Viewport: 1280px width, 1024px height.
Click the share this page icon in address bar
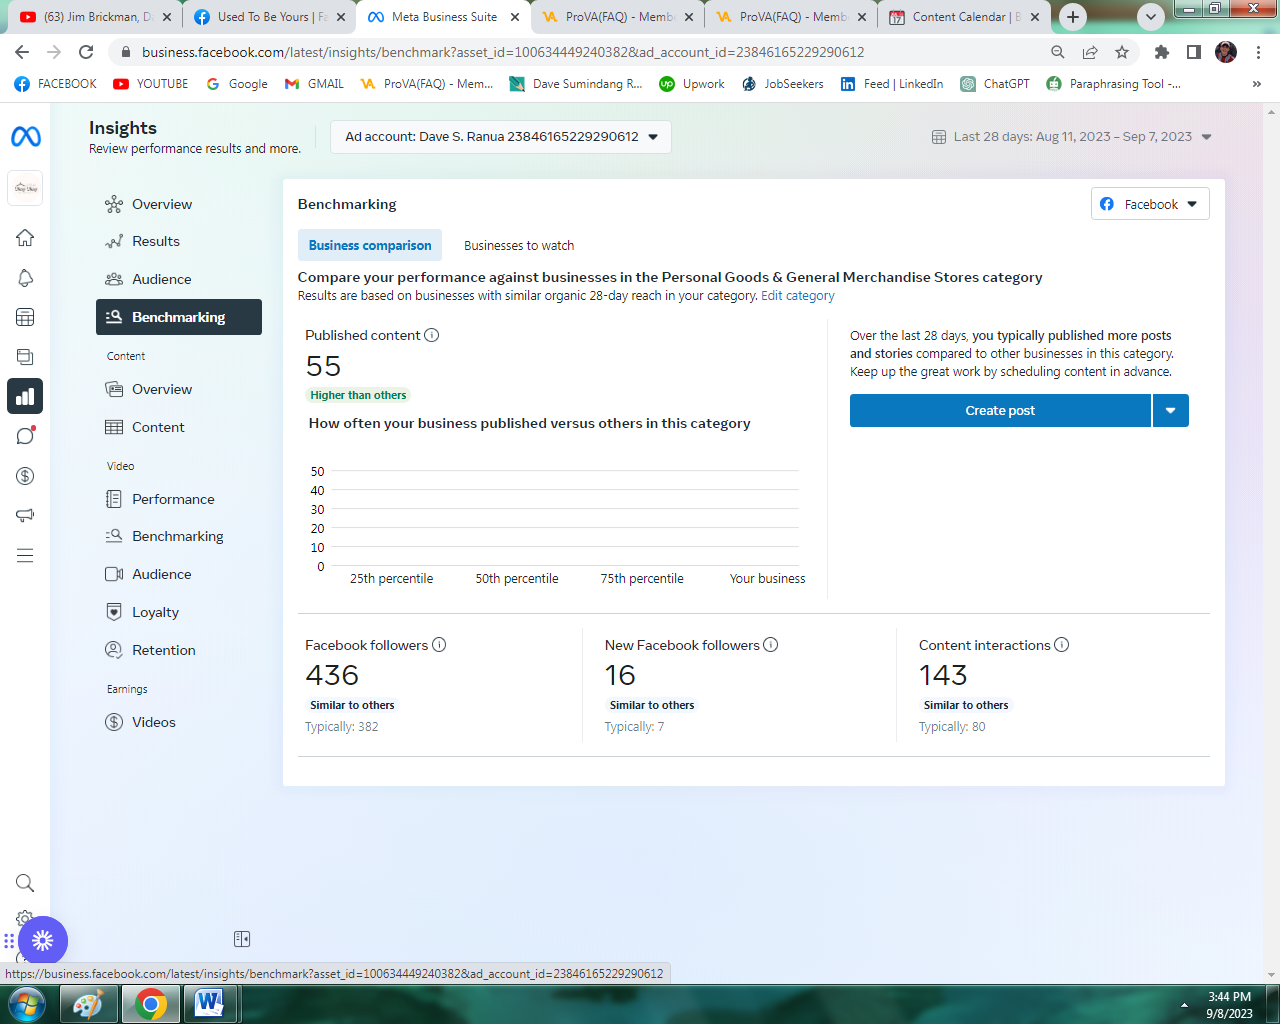point(1090,52)
